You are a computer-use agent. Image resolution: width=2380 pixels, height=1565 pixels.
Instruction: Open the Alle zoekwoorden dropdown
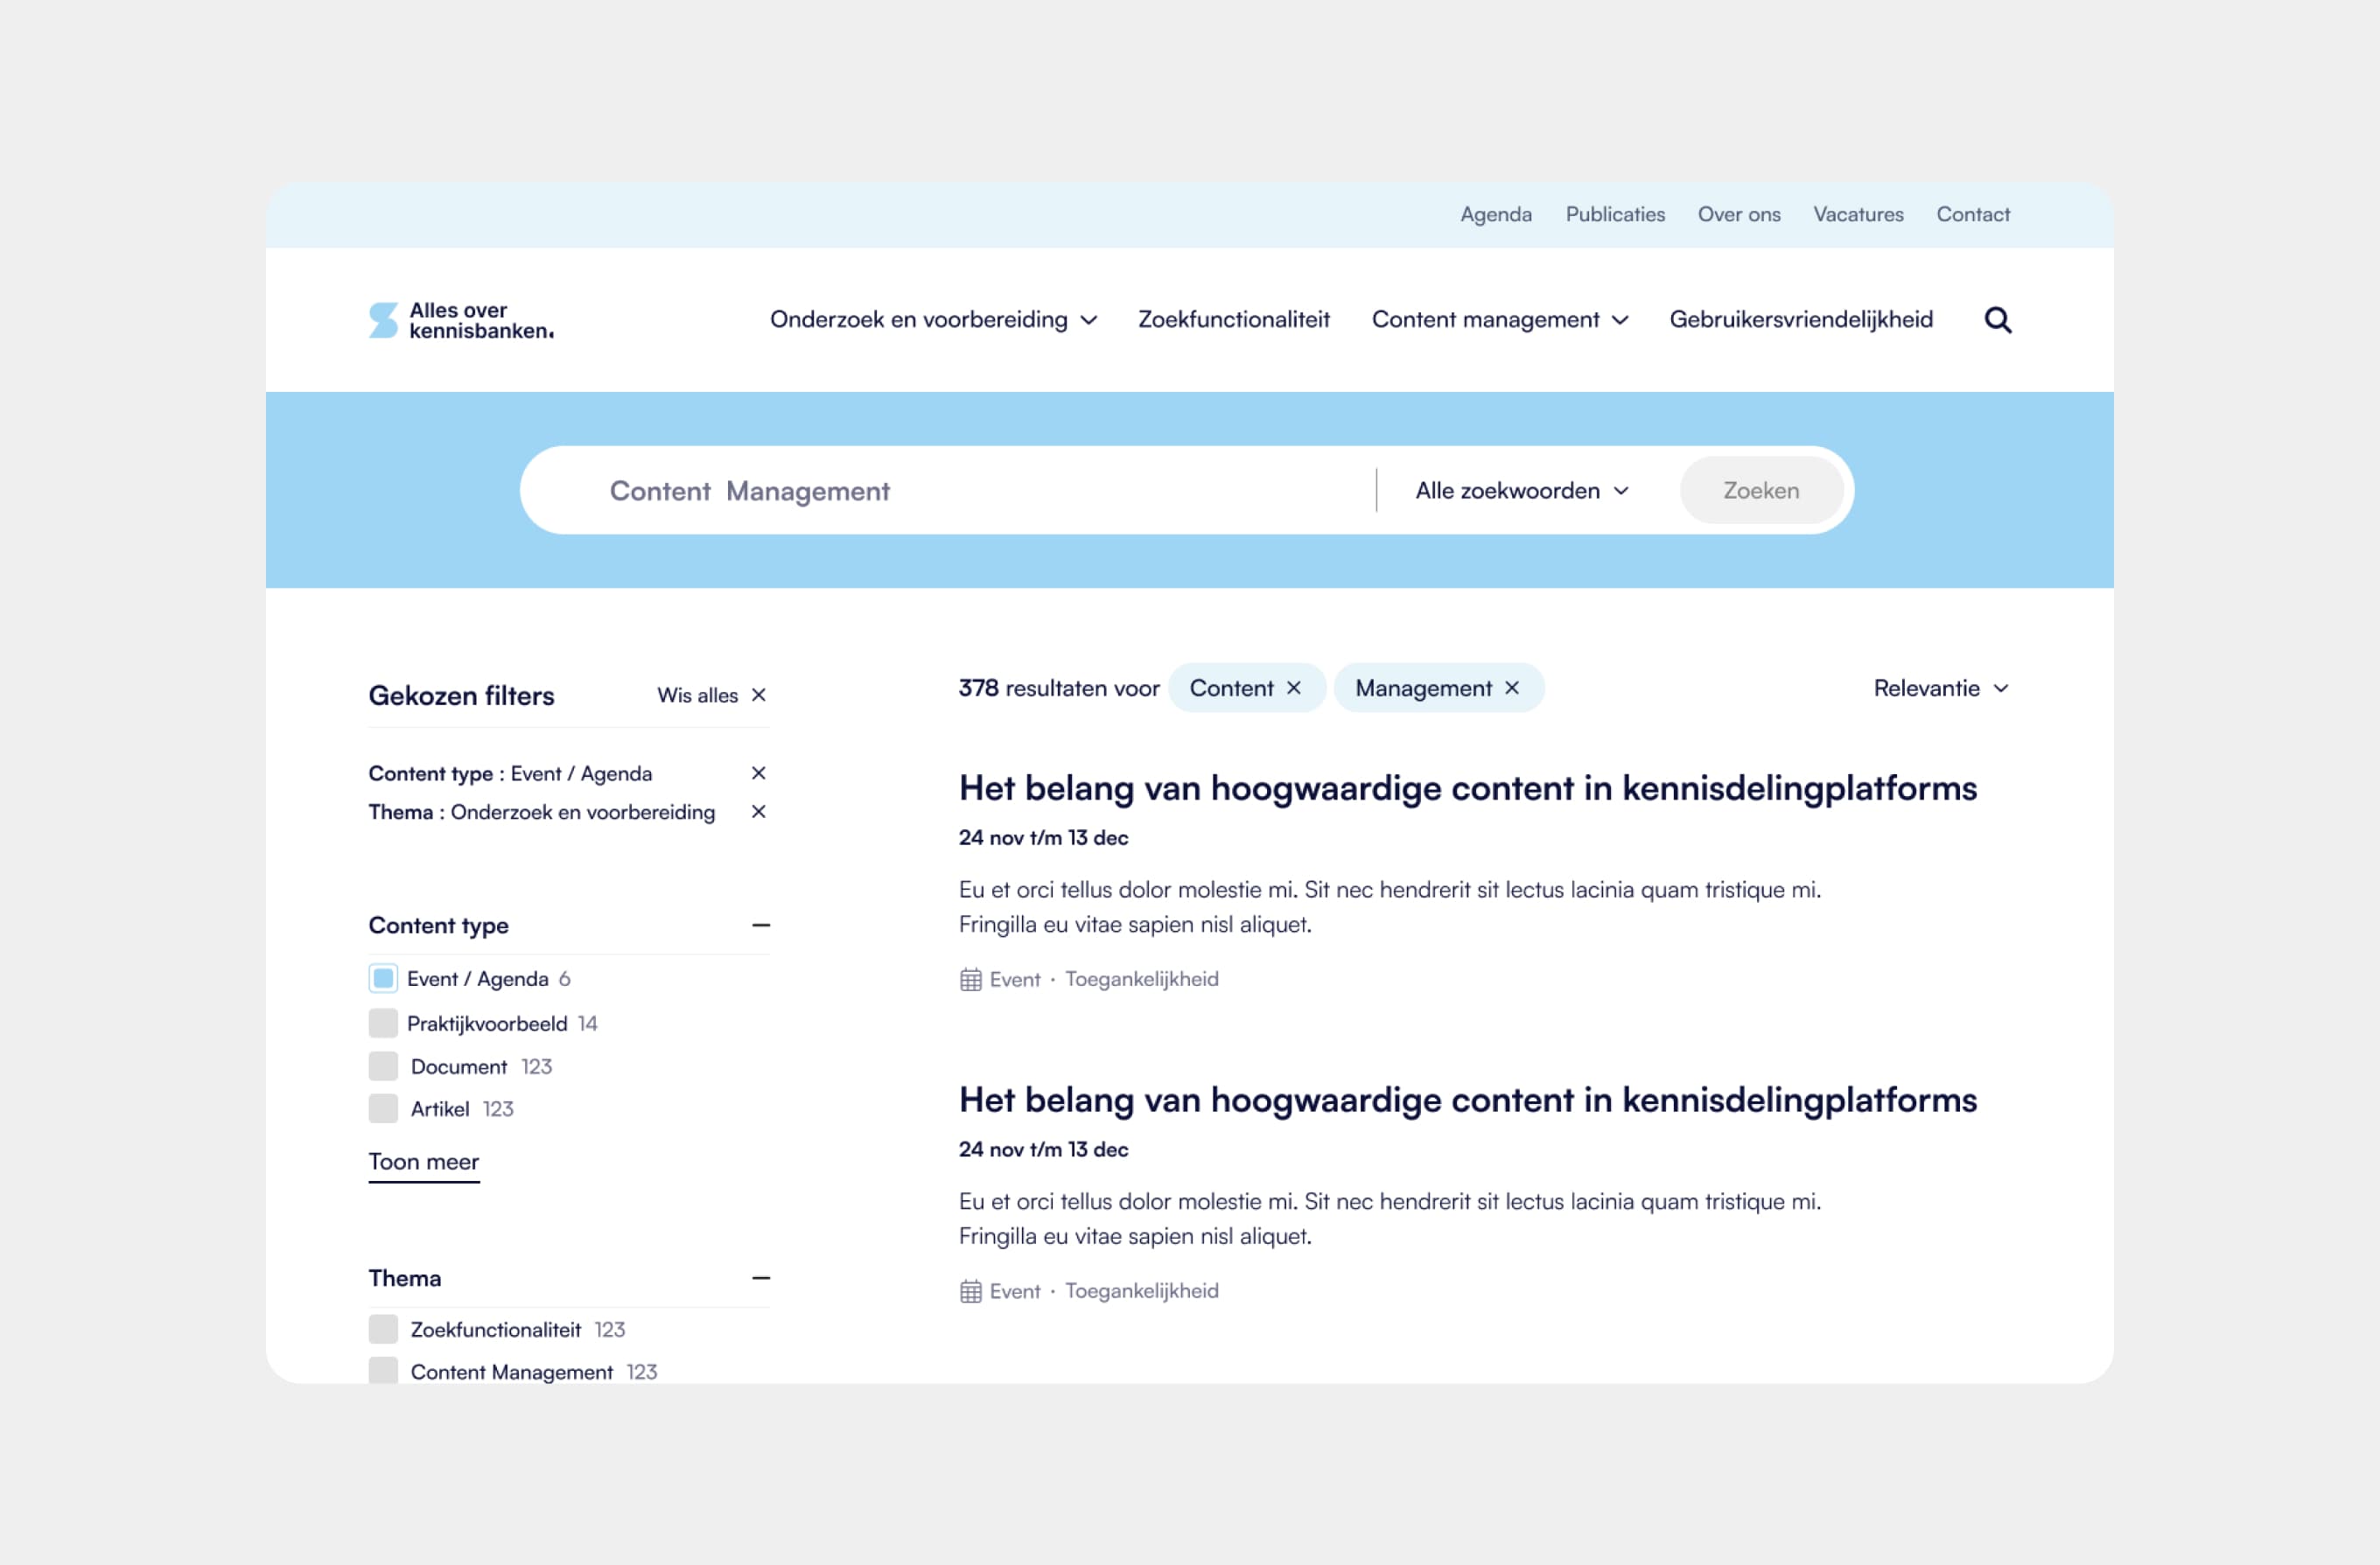1522,491
